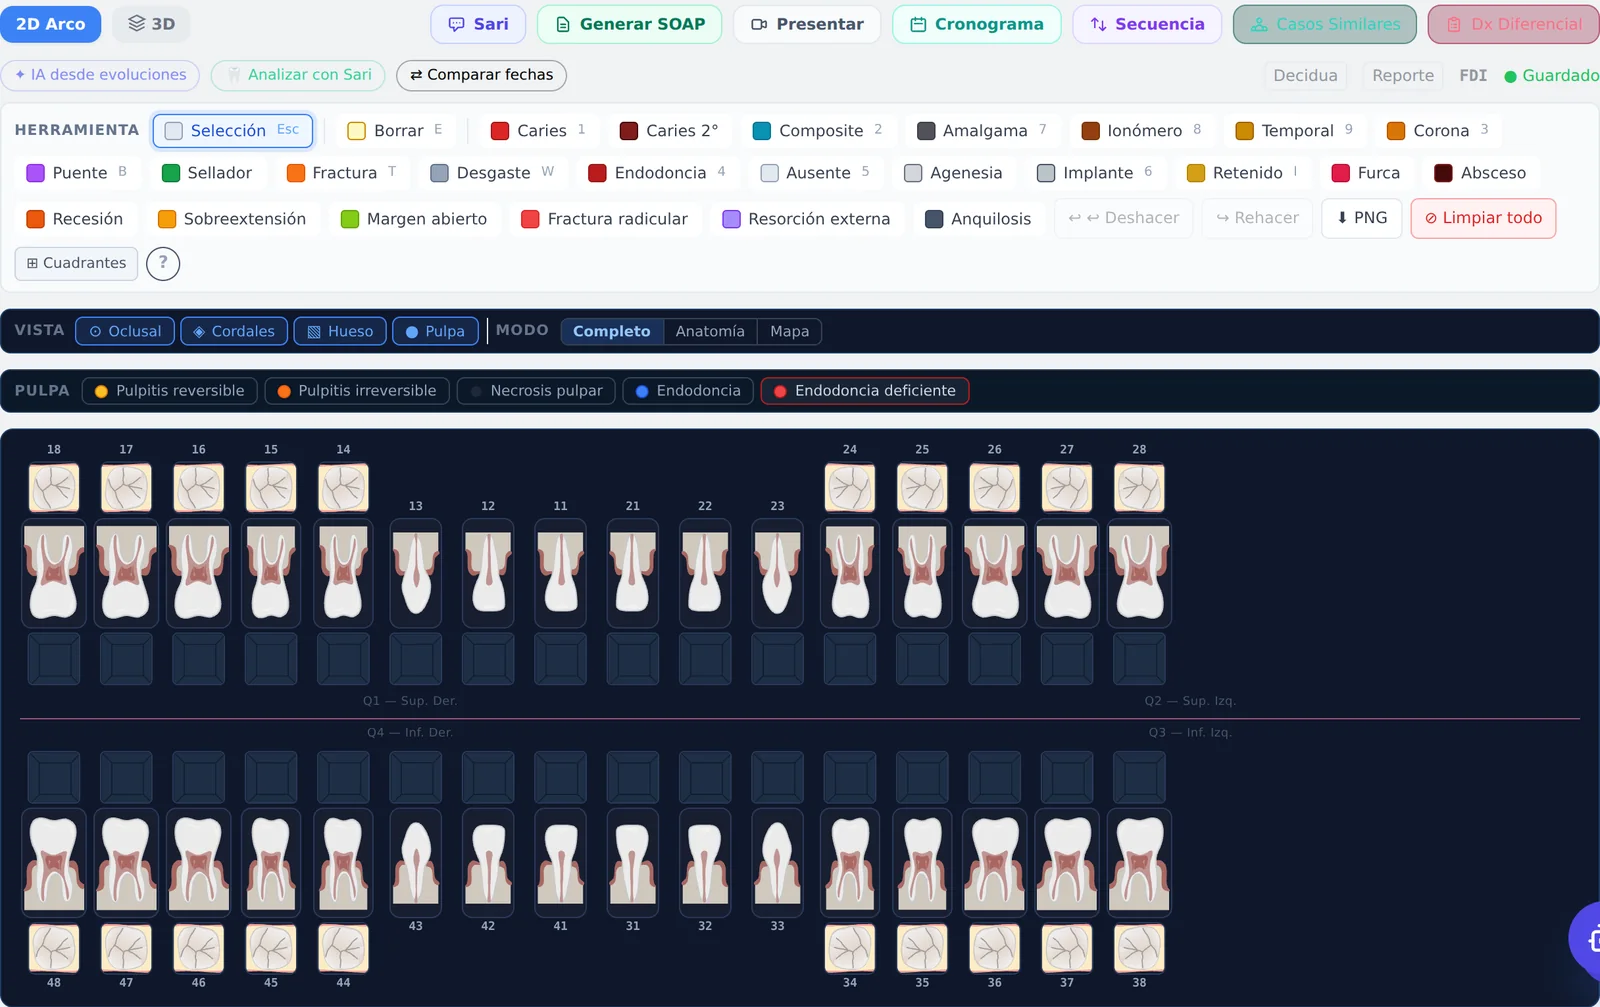Open the Cronograma calendar
The height and width of the screenshot is (1007, 1600).
(x=976, y=24)
